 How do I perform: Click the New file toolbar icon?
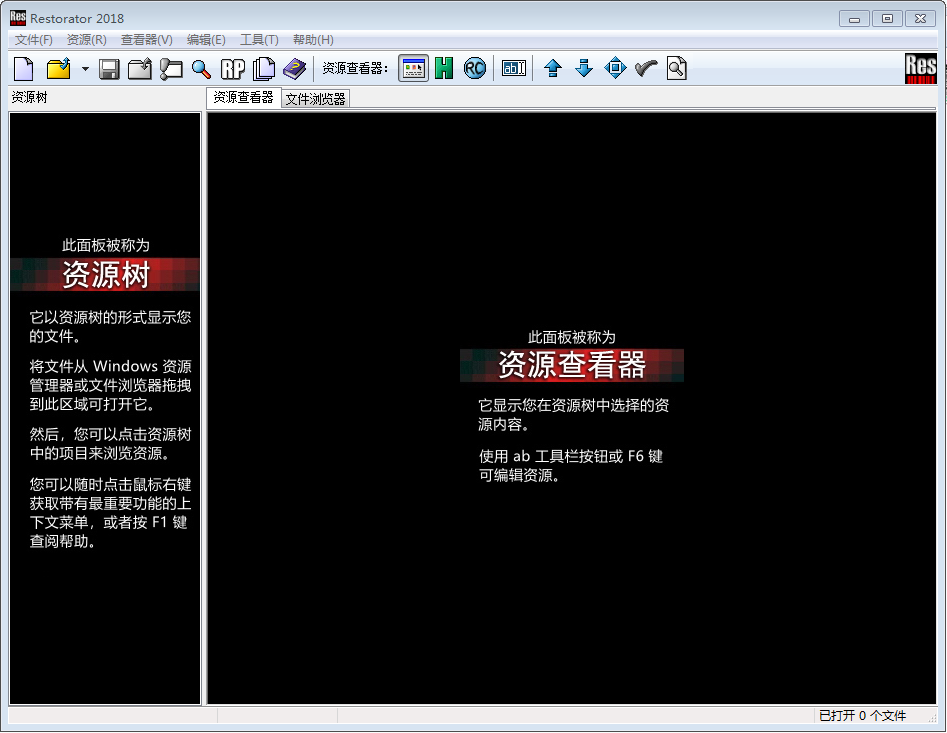pos(23,68)
